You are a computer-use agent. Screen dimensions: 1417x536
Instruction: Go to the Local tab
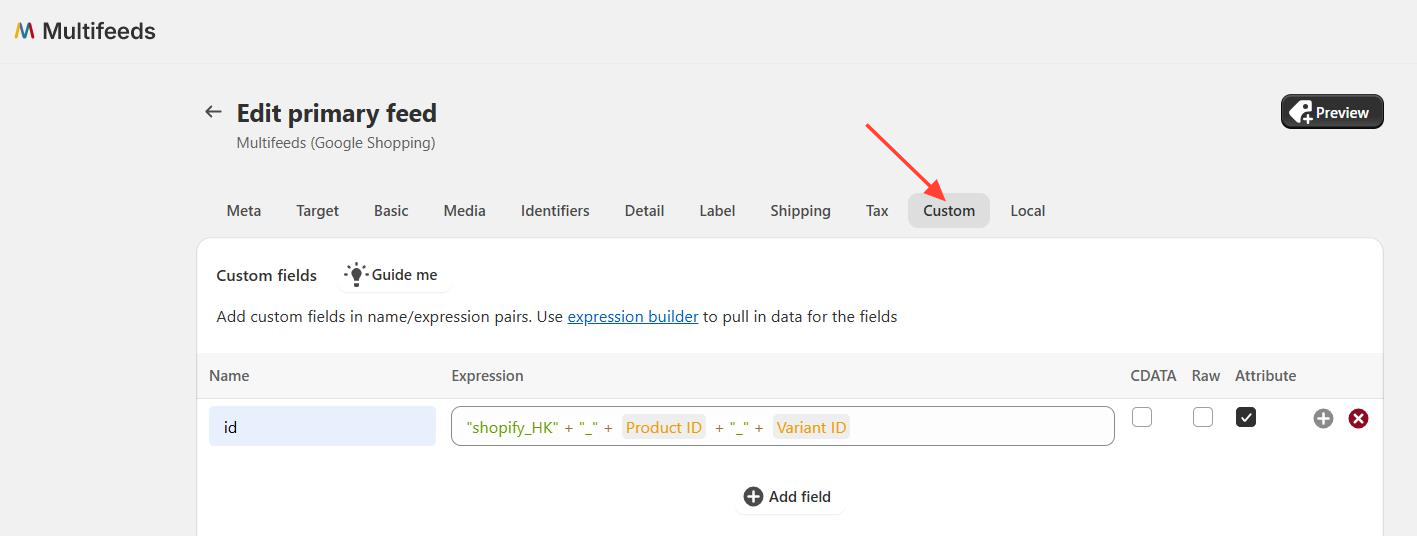pyautogui.click(x=1027, y=211)
